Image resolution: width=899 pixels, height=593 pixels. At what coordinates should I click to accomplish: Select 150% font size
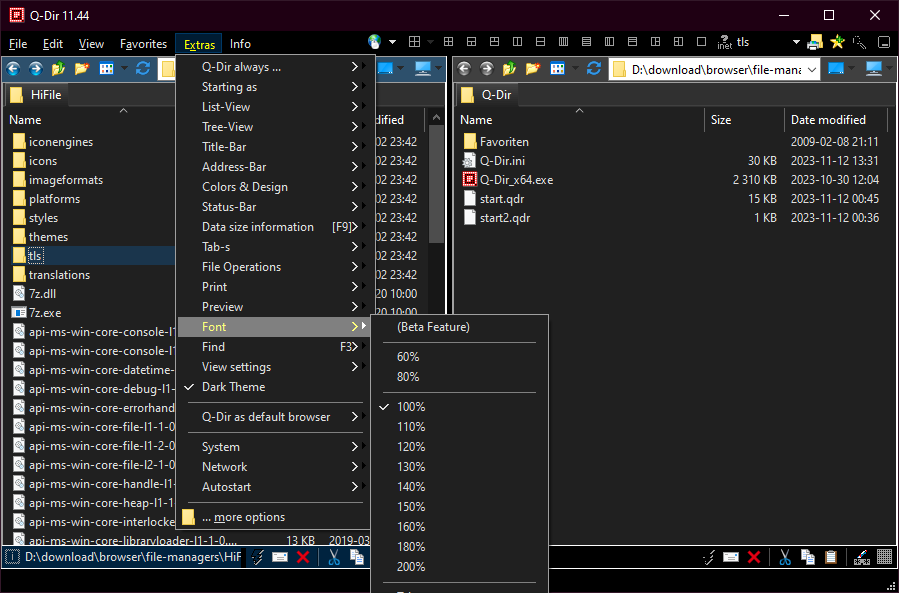(x=411, y=507)
